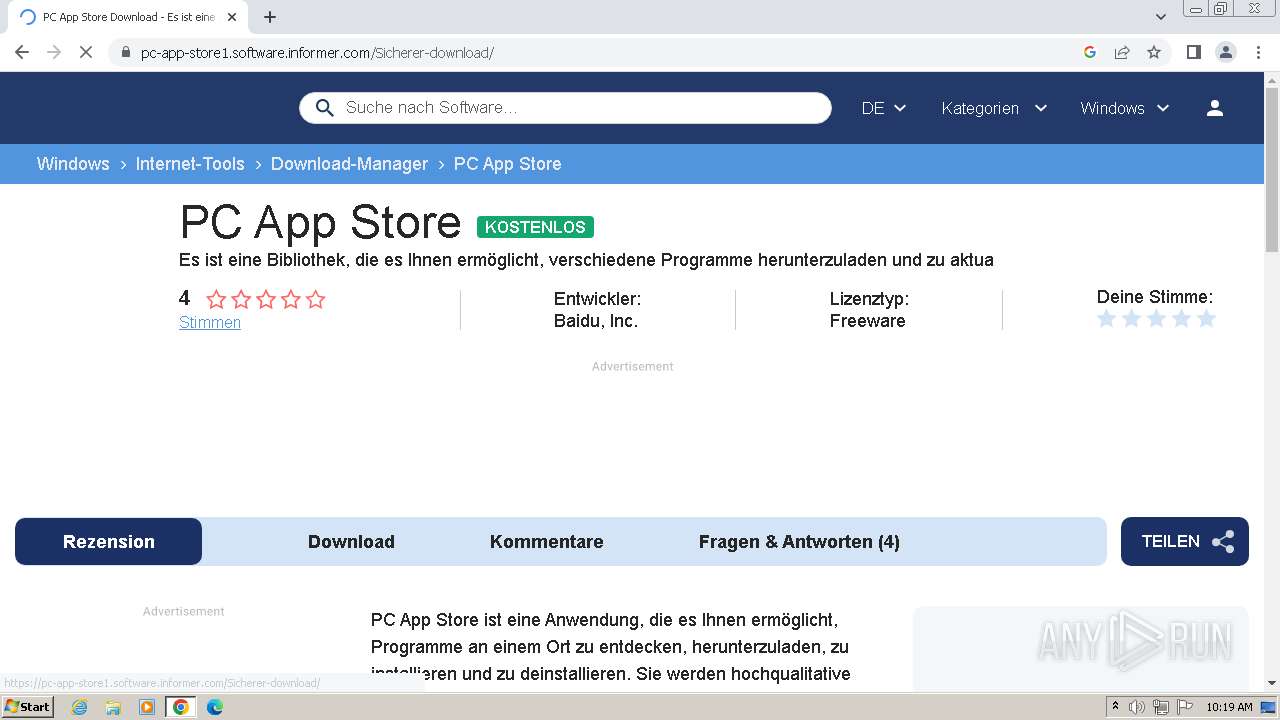Screen dimensions: 1280x720
Task: Show hidden tray icons arrow
Action: [x=1115, y=707]
